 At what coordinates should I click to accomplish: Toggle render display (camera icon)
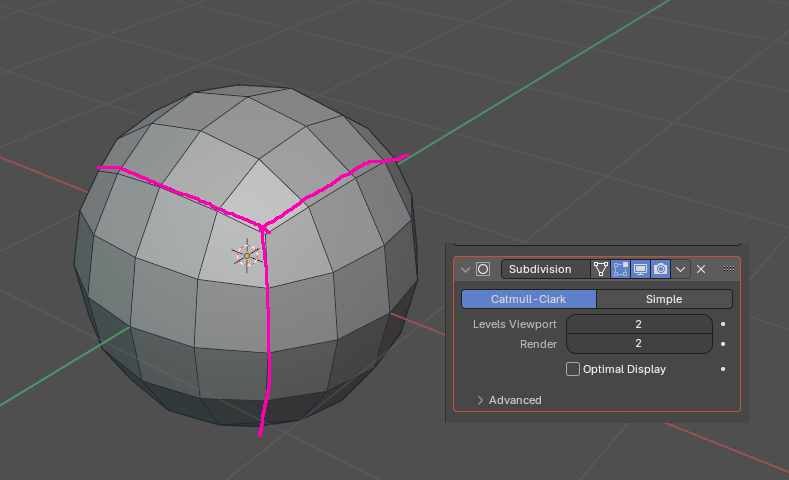(660, 269)
